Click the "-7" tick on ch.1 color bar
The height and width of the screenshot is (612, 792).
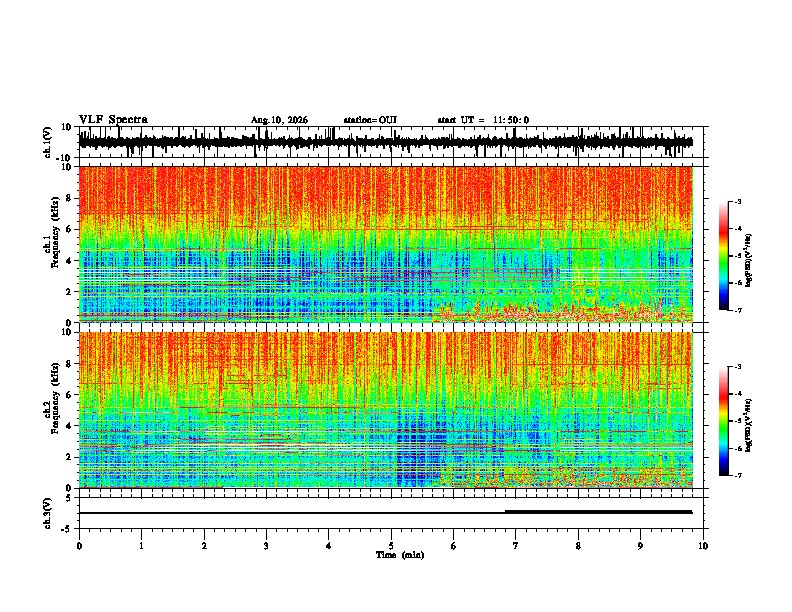pyautogui.click(x=738, y=311)
